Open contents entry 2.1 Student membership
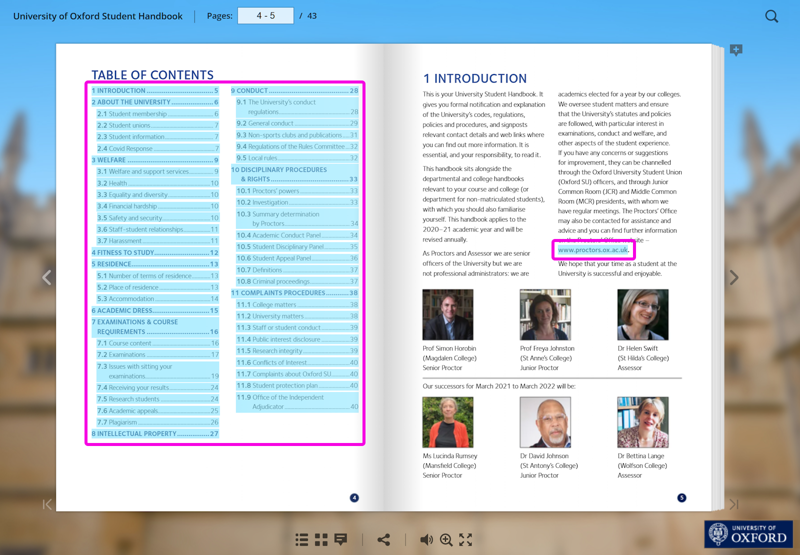The width and height of the screenshot is (800, 555). [x=158, y=114]
